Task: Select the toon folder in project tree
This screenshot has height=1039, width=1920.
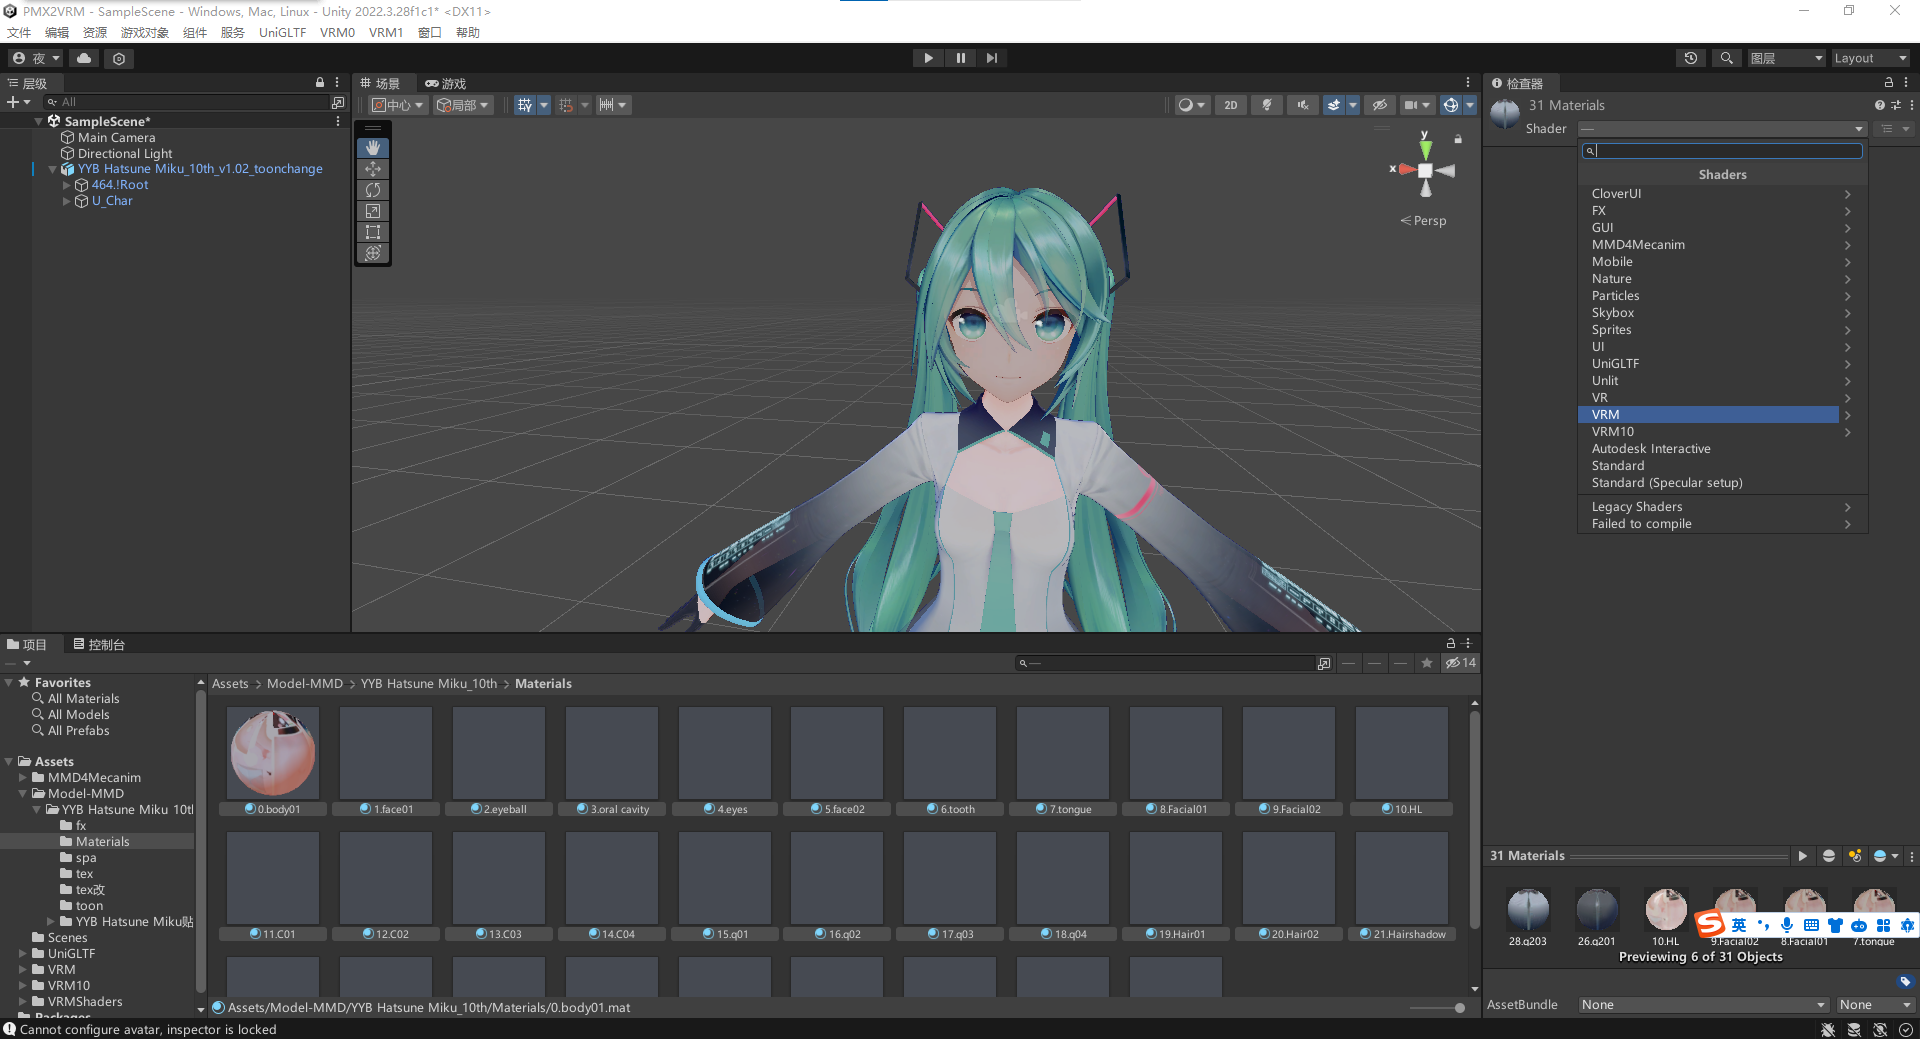Action: 89,906
